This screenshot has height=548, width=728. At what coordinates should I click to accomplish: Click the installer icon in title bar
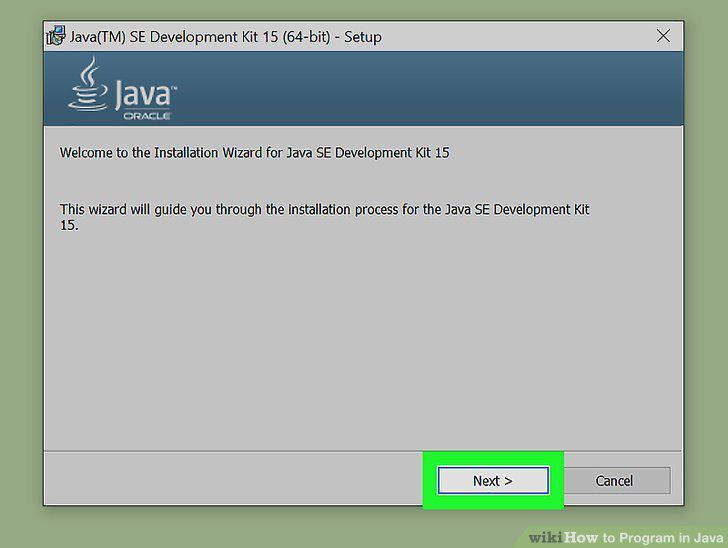pyautogui.click(x=56, y=36)
